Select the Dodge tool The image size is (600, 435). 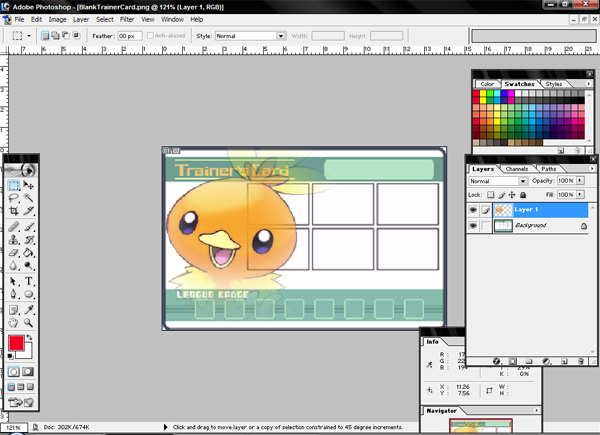click(x=28, y=266)
